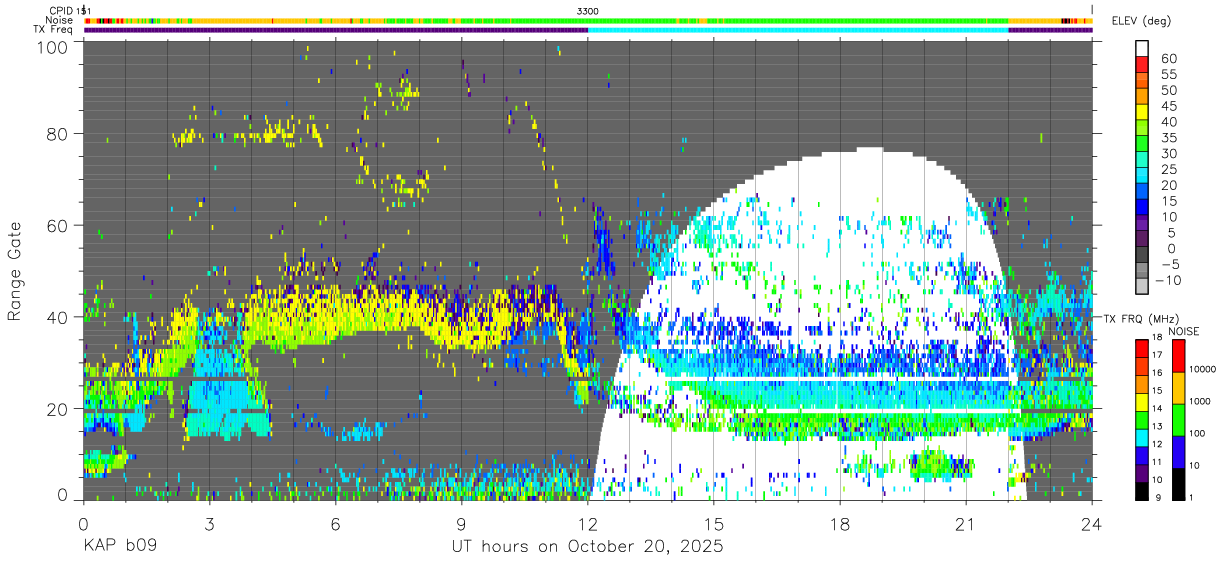Select NOISE amber swatch between 1000 and 10000
The height and width of the screenshot is (567, 1228).
point(1178,388)
